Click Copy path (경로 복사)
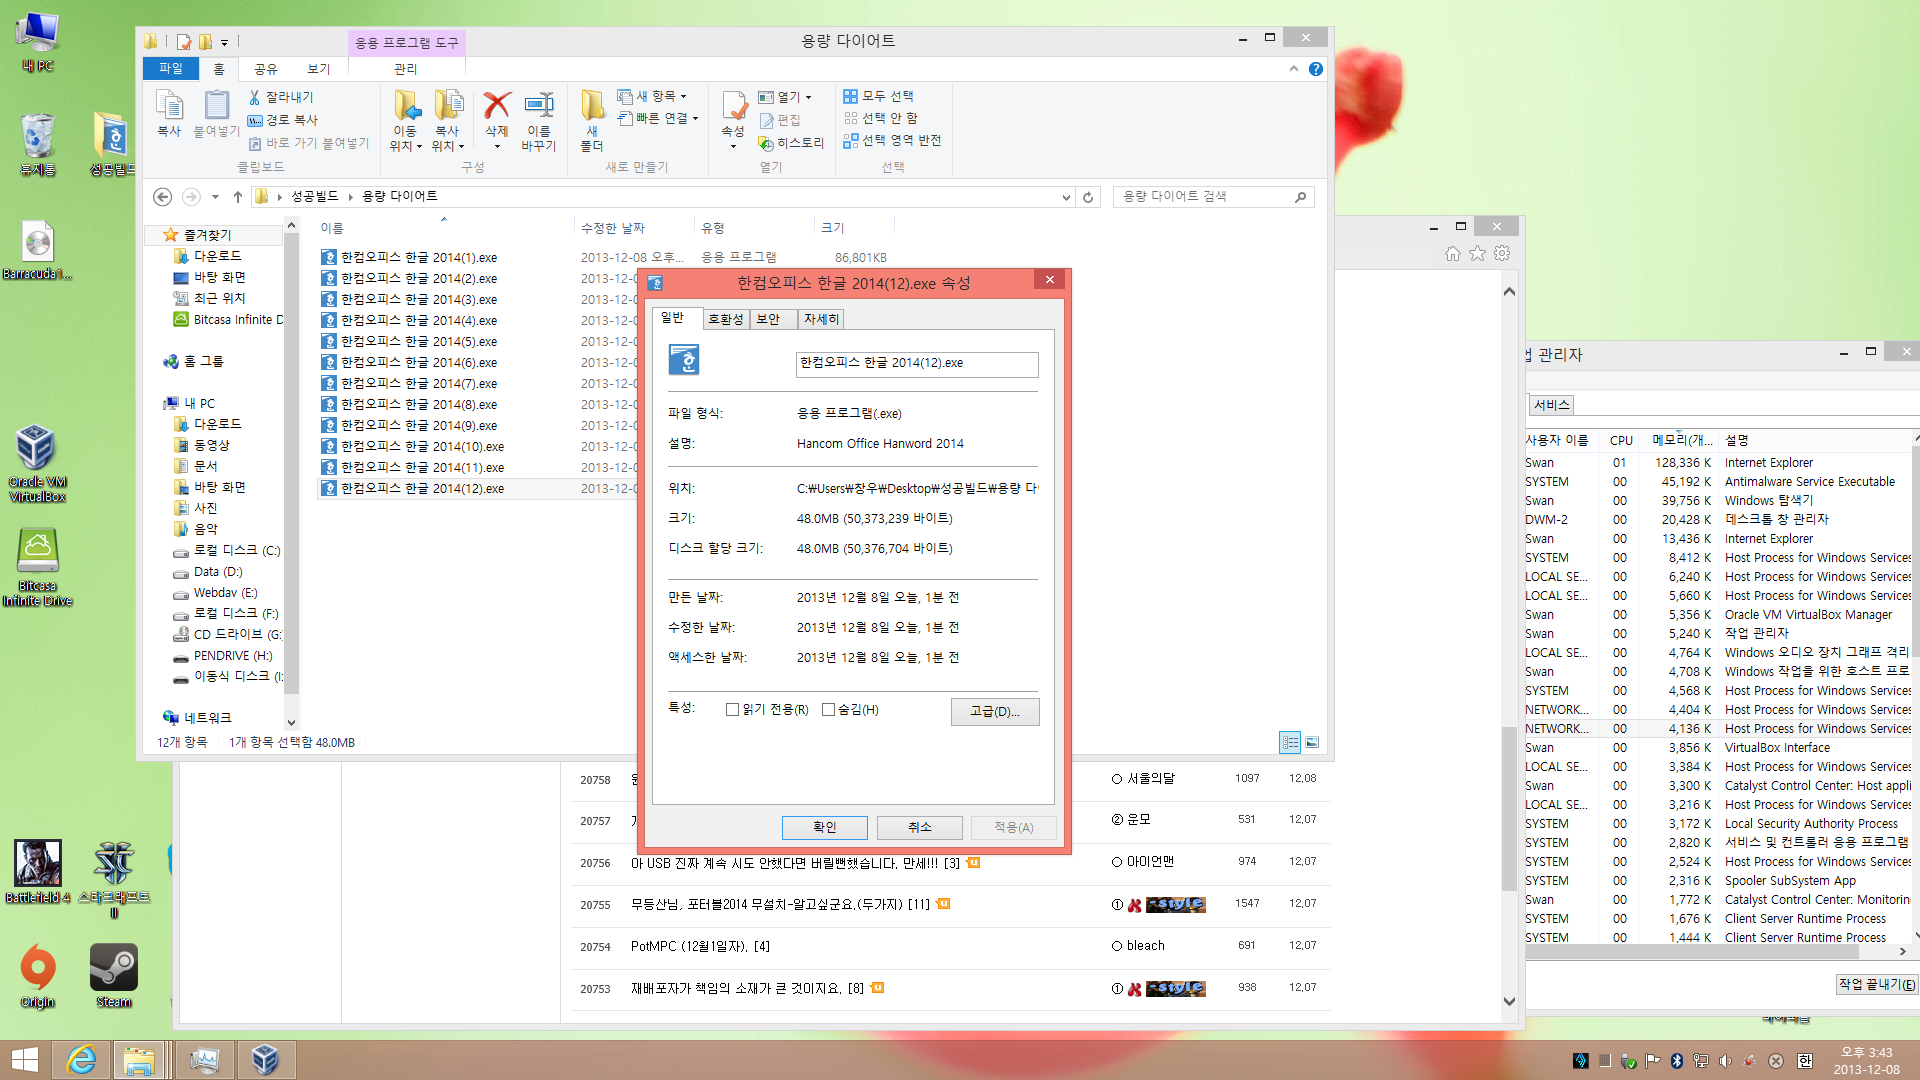 click(283, 120)
